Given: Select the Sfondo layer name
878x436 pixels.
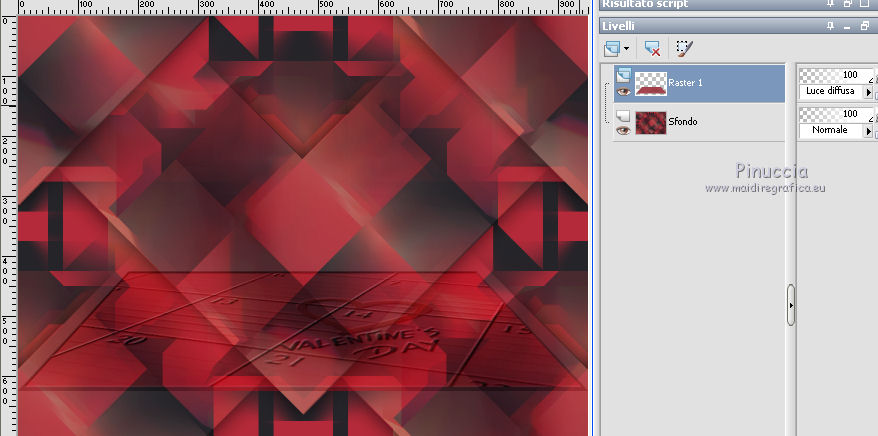Looking at the screenshot, I should (x=683, y=121).
